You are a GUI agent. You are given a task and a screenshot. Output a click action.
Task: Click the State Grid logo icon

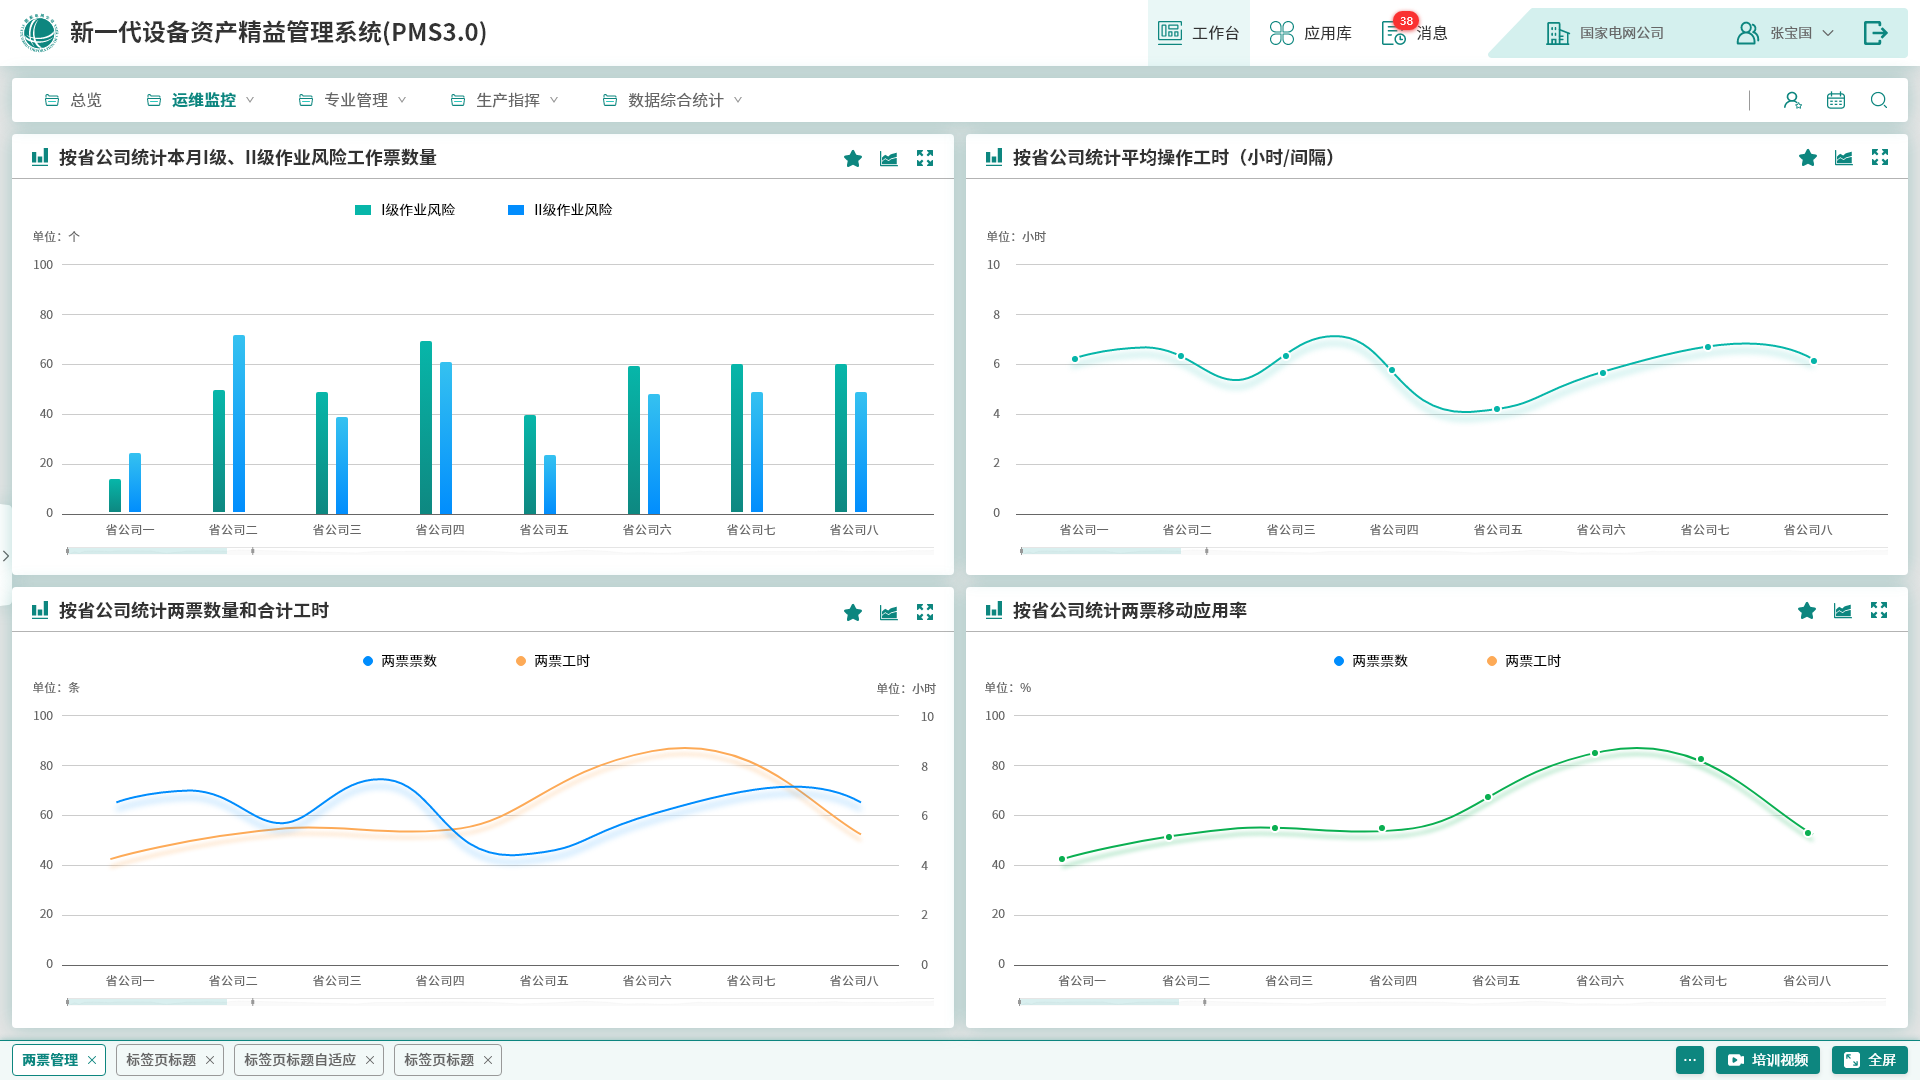39,32
